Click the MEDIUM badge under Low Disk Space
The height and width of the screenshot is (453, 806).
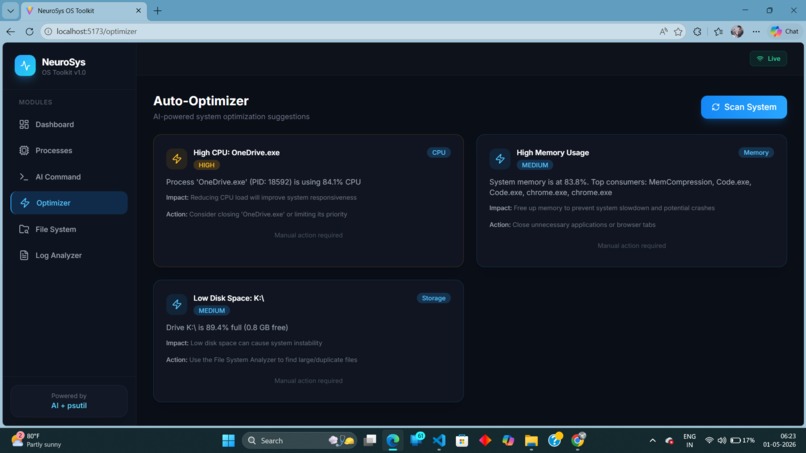pyautogui.click(x=212, y=311)
